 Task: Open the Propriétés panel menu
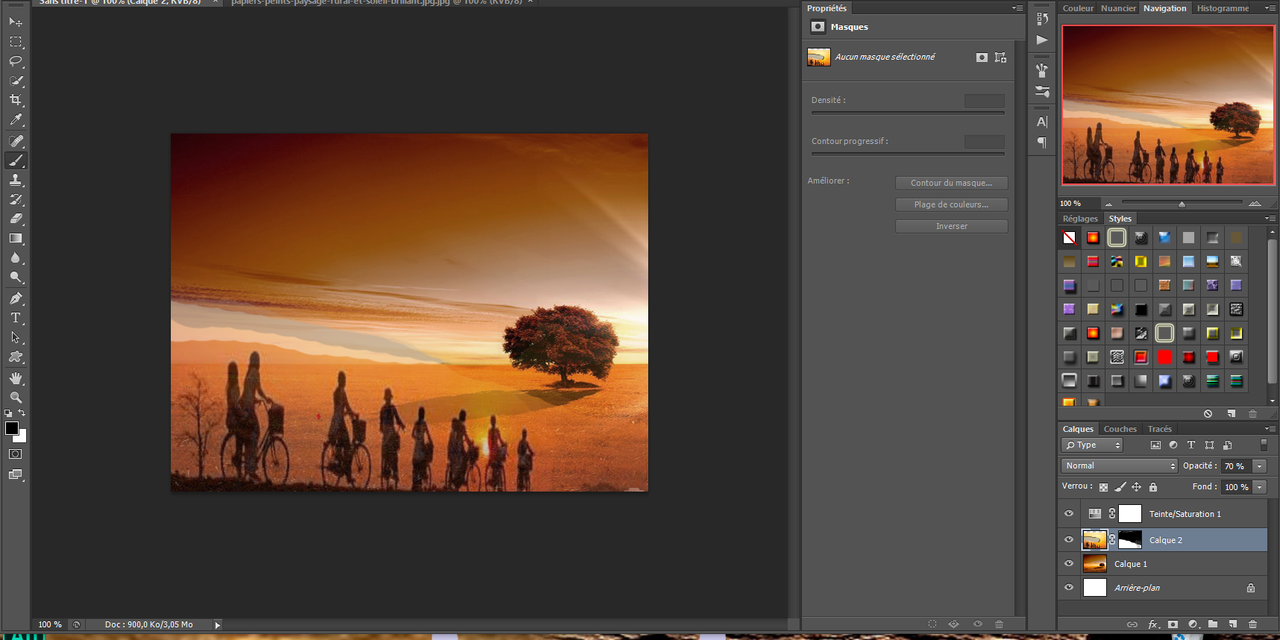tap(1017, 8)
